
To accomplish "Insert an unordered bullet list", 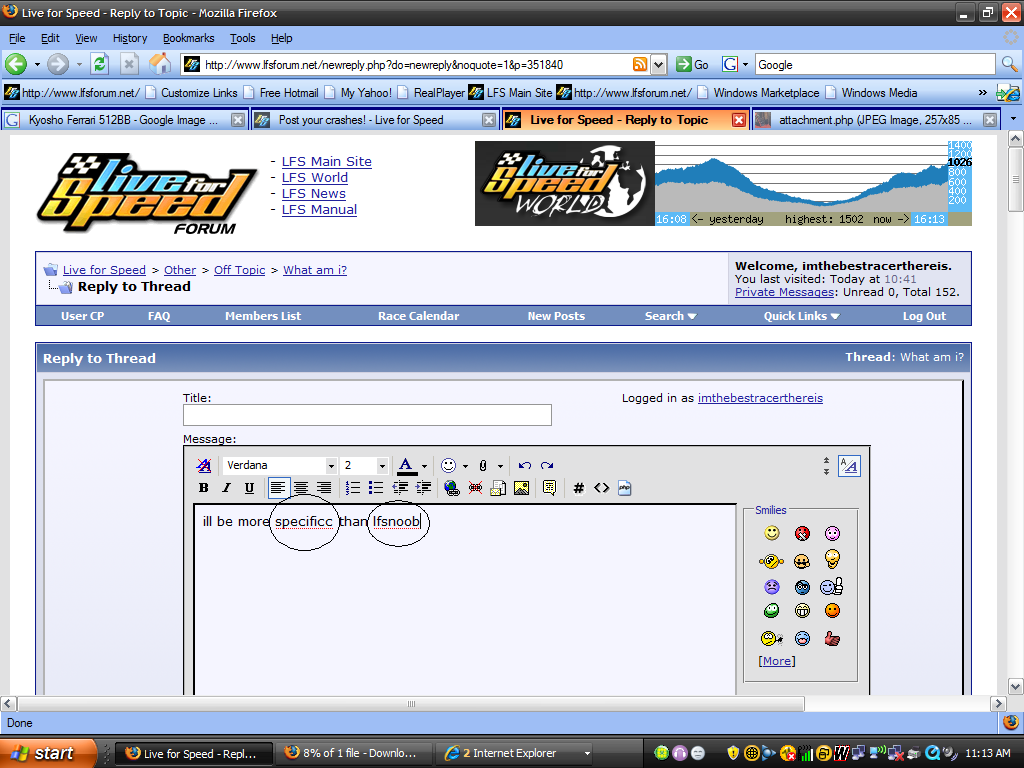I will 376,488.
